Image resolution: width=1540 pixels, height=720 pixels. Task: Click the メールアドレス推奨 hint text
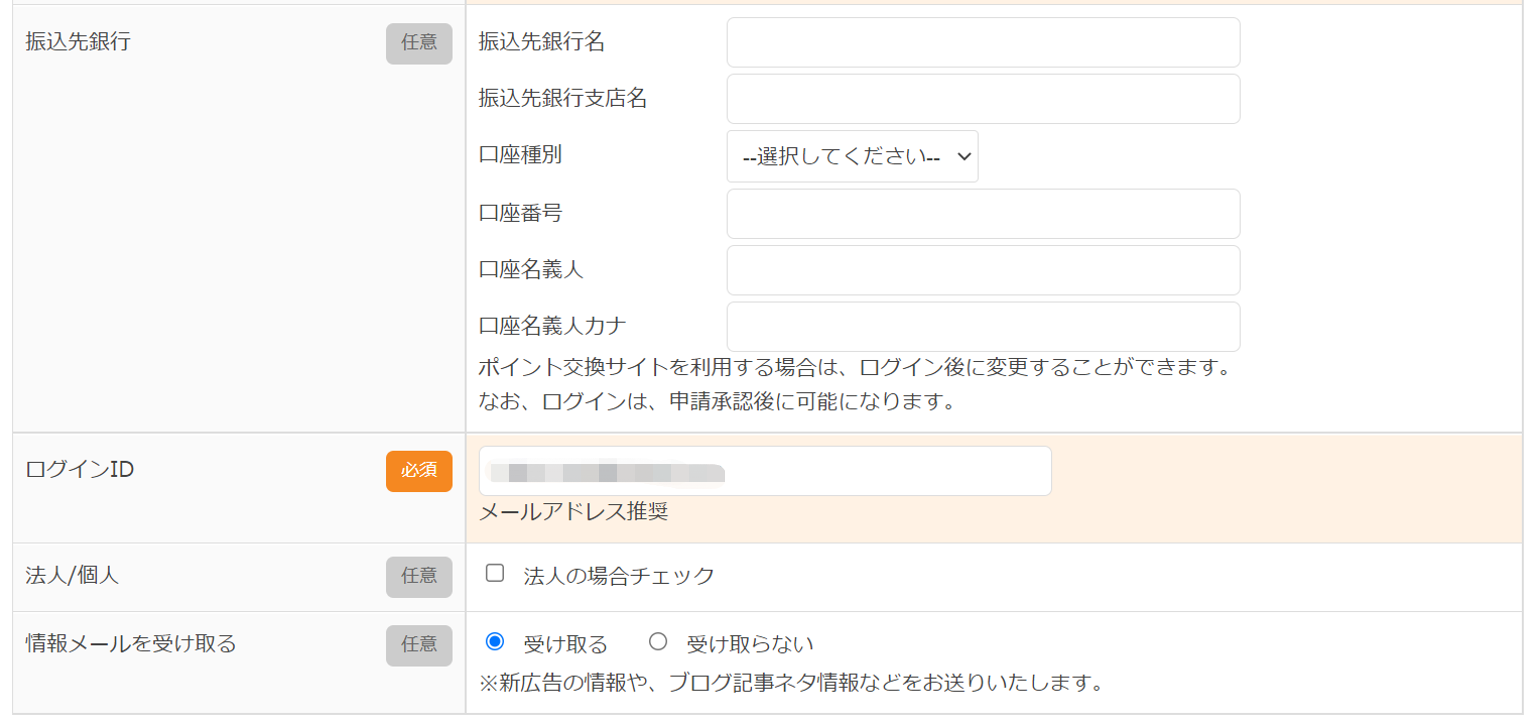pos(573,513)
